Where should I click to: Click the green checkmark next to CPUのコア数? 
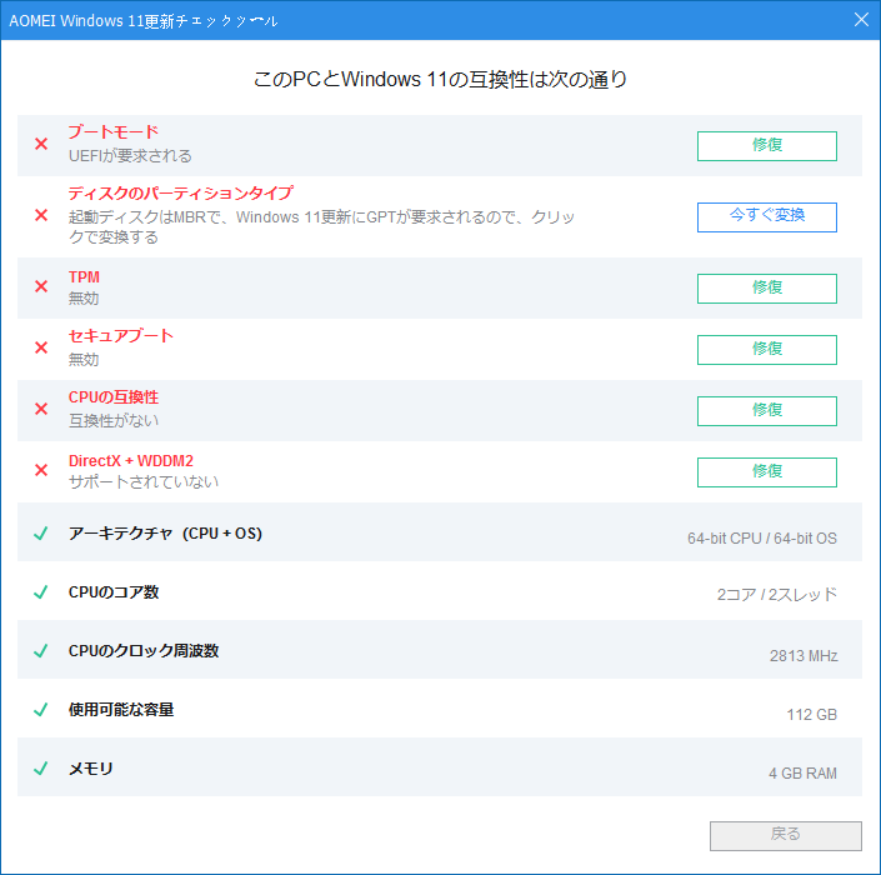tap(41, 592)
